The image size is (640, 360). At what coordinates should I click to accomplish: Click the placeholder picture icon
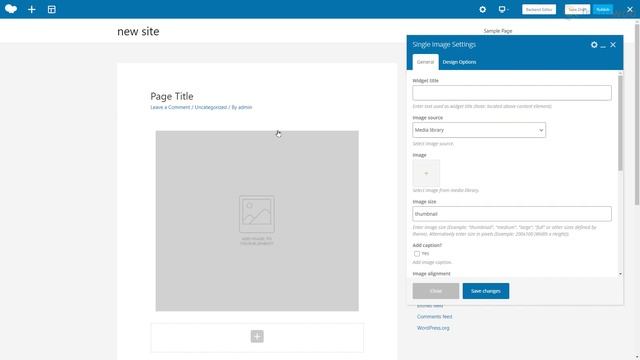click(257, 214)
